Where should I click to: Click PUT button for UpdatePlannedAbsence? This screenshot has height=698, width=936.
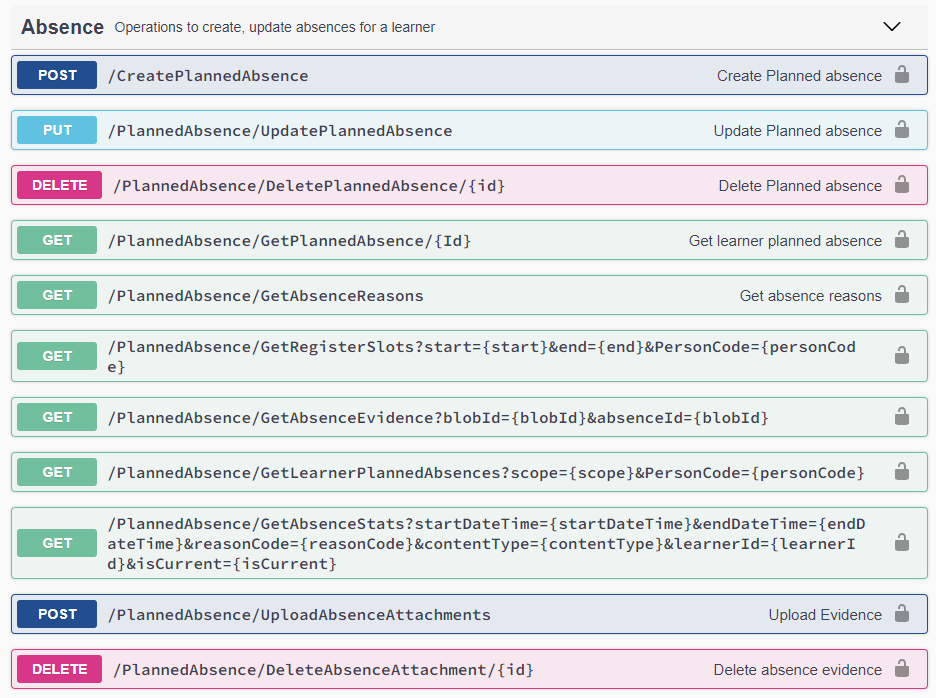[x=57, y=130]
